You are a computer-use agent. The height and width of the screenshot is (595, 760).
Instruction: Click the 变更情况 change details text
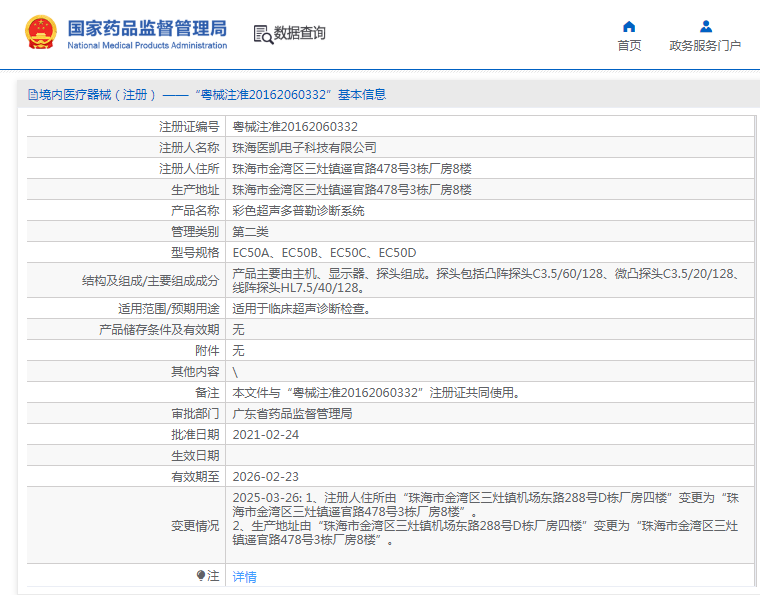[x=486, y=519]
